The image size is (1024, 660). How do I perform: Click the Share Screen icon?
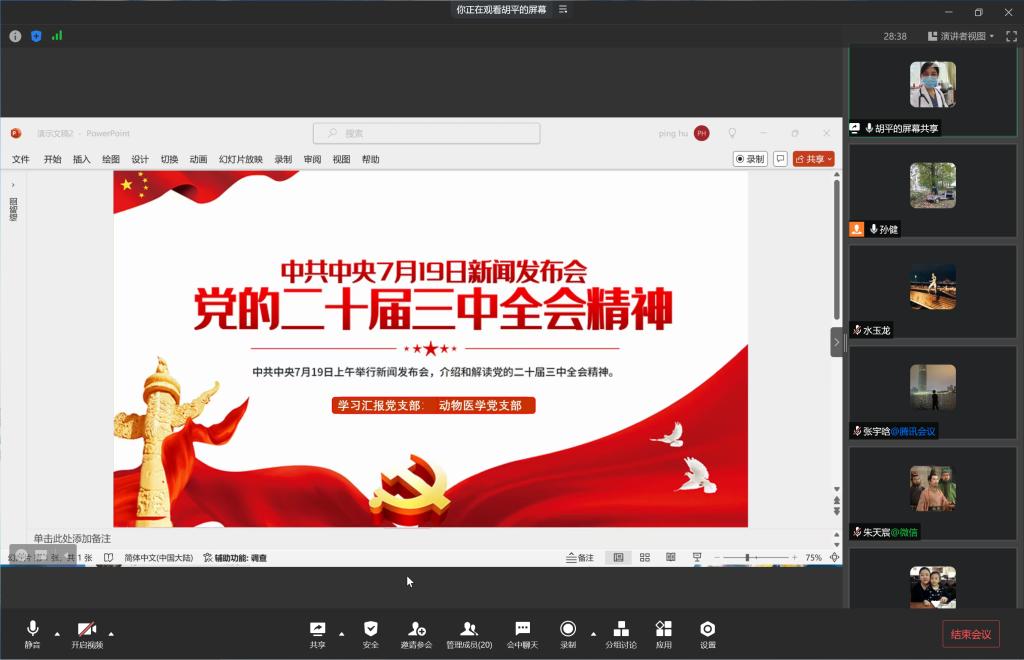tap(317, 629)
